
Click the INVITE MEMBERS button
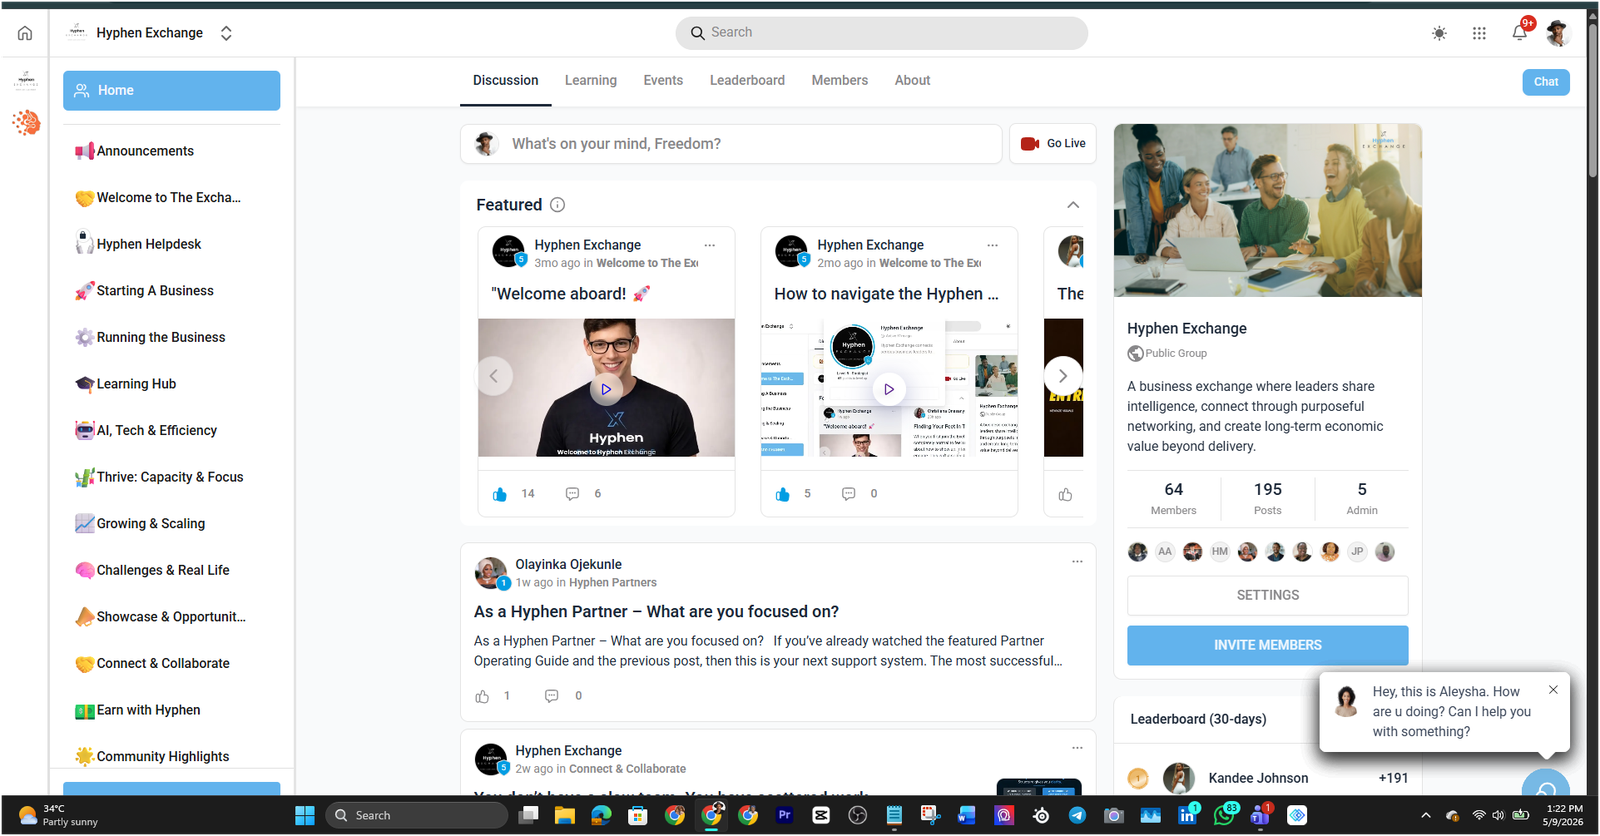pyautogui.click(x=1268, y=645)
